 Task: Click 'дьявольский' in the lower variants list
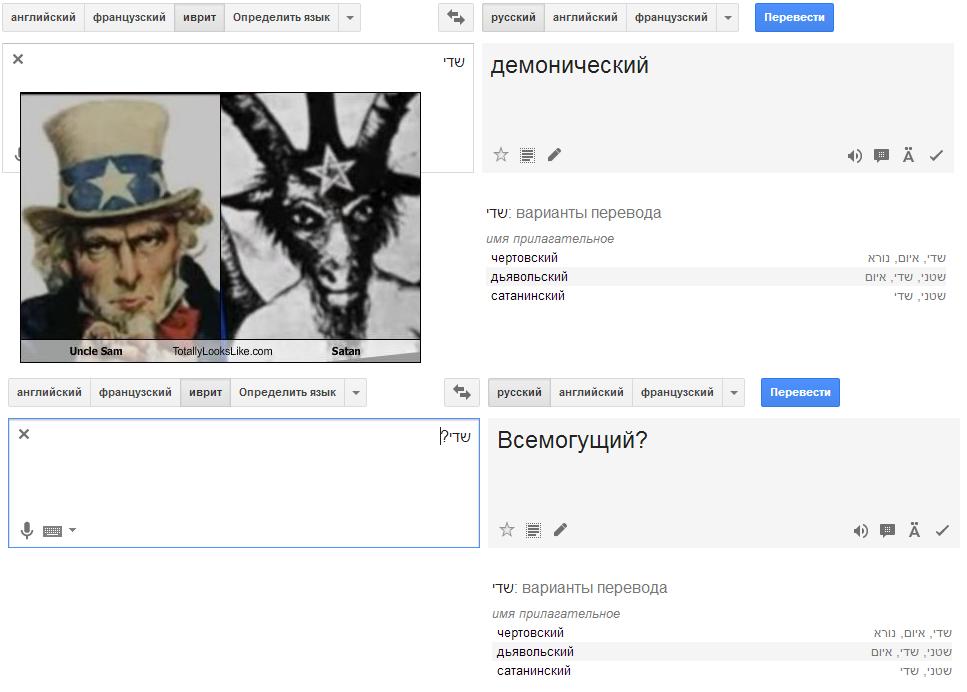coord(535,652)
